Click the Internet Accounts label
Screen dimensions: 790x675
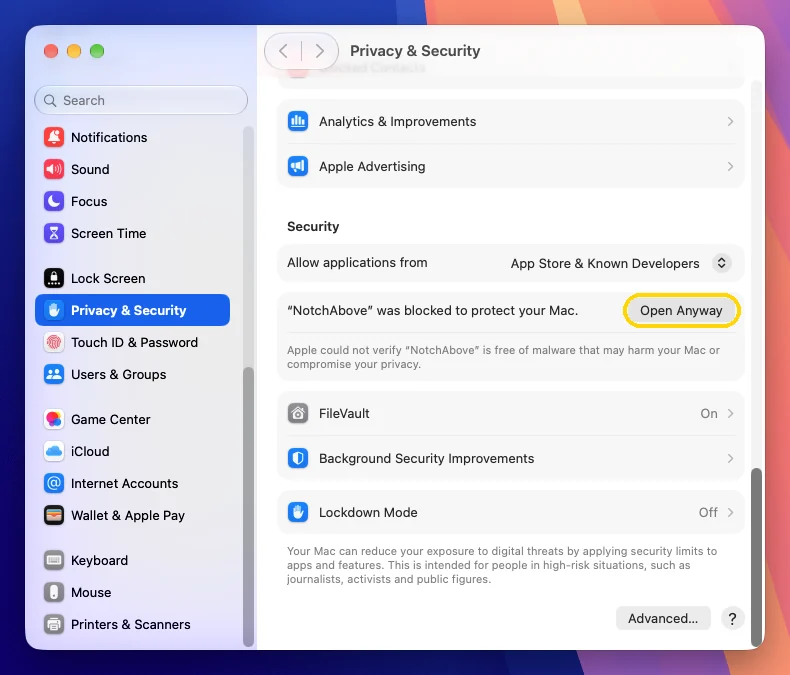click(x=124, y=483)
